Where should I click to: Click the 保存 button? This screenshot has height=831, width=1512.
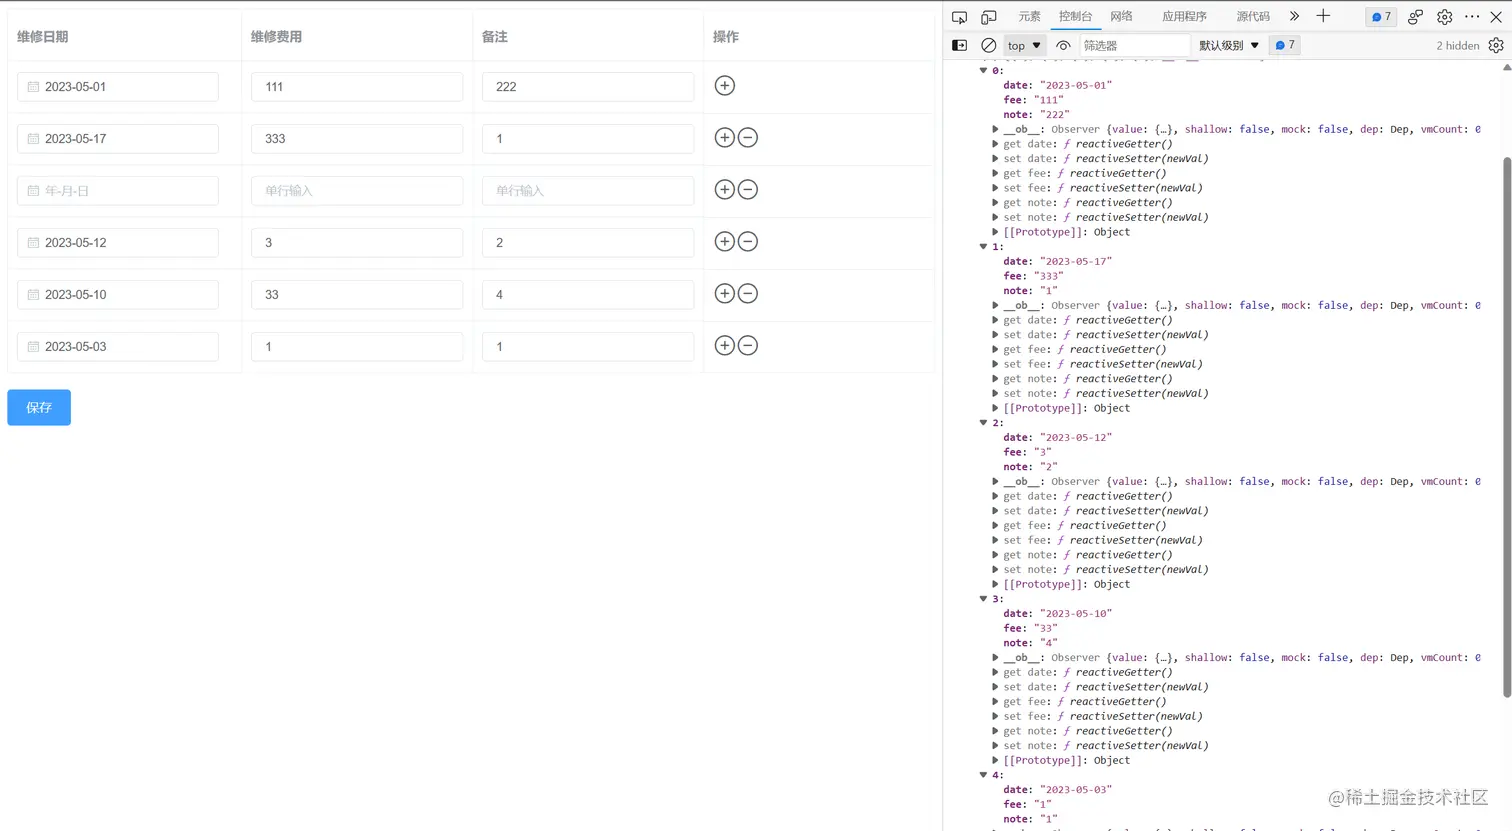click(39, 407)
